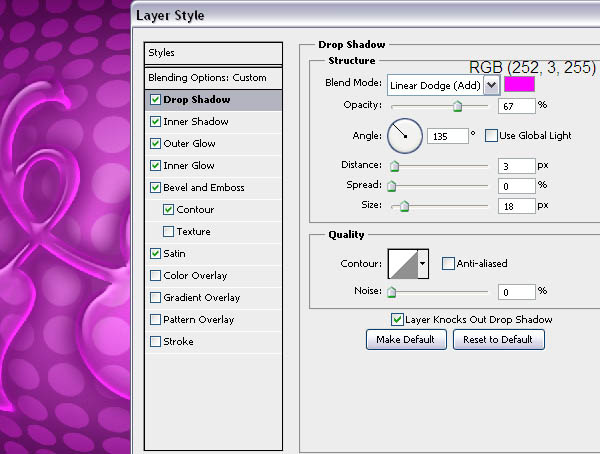
Task: Click the Distance value field
Action: tap(515, 165)
